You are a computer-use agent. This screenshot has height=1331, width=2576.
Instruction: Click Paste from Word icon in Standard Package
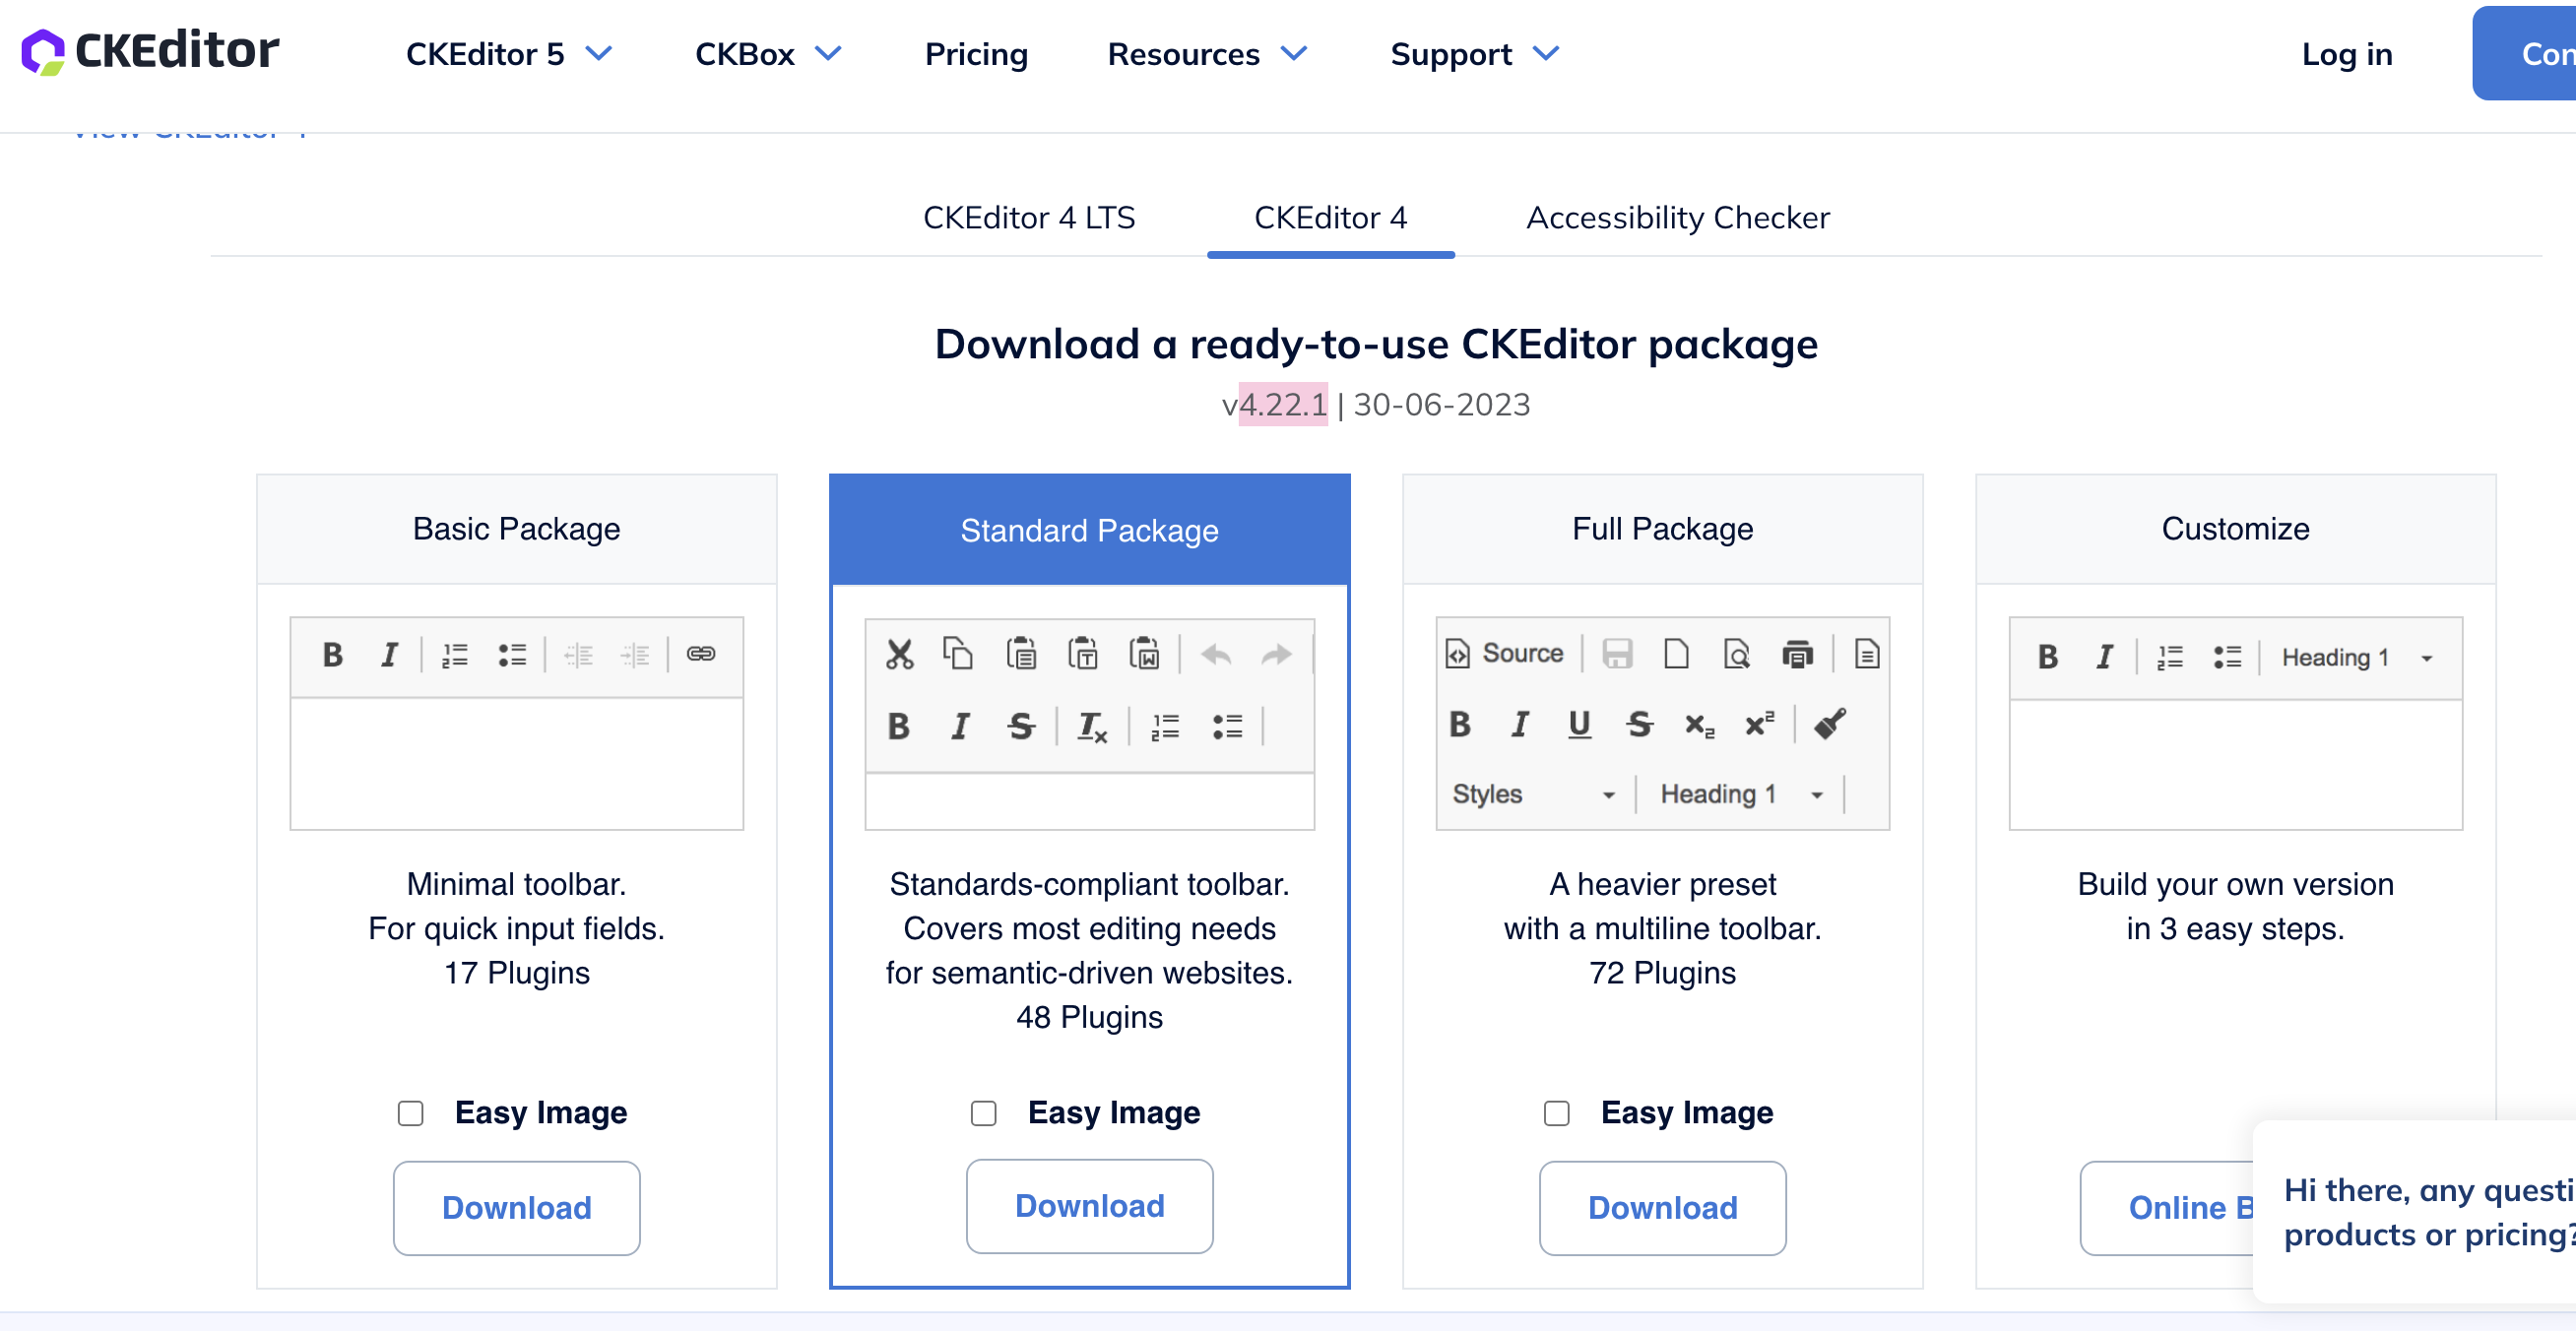1144,654
